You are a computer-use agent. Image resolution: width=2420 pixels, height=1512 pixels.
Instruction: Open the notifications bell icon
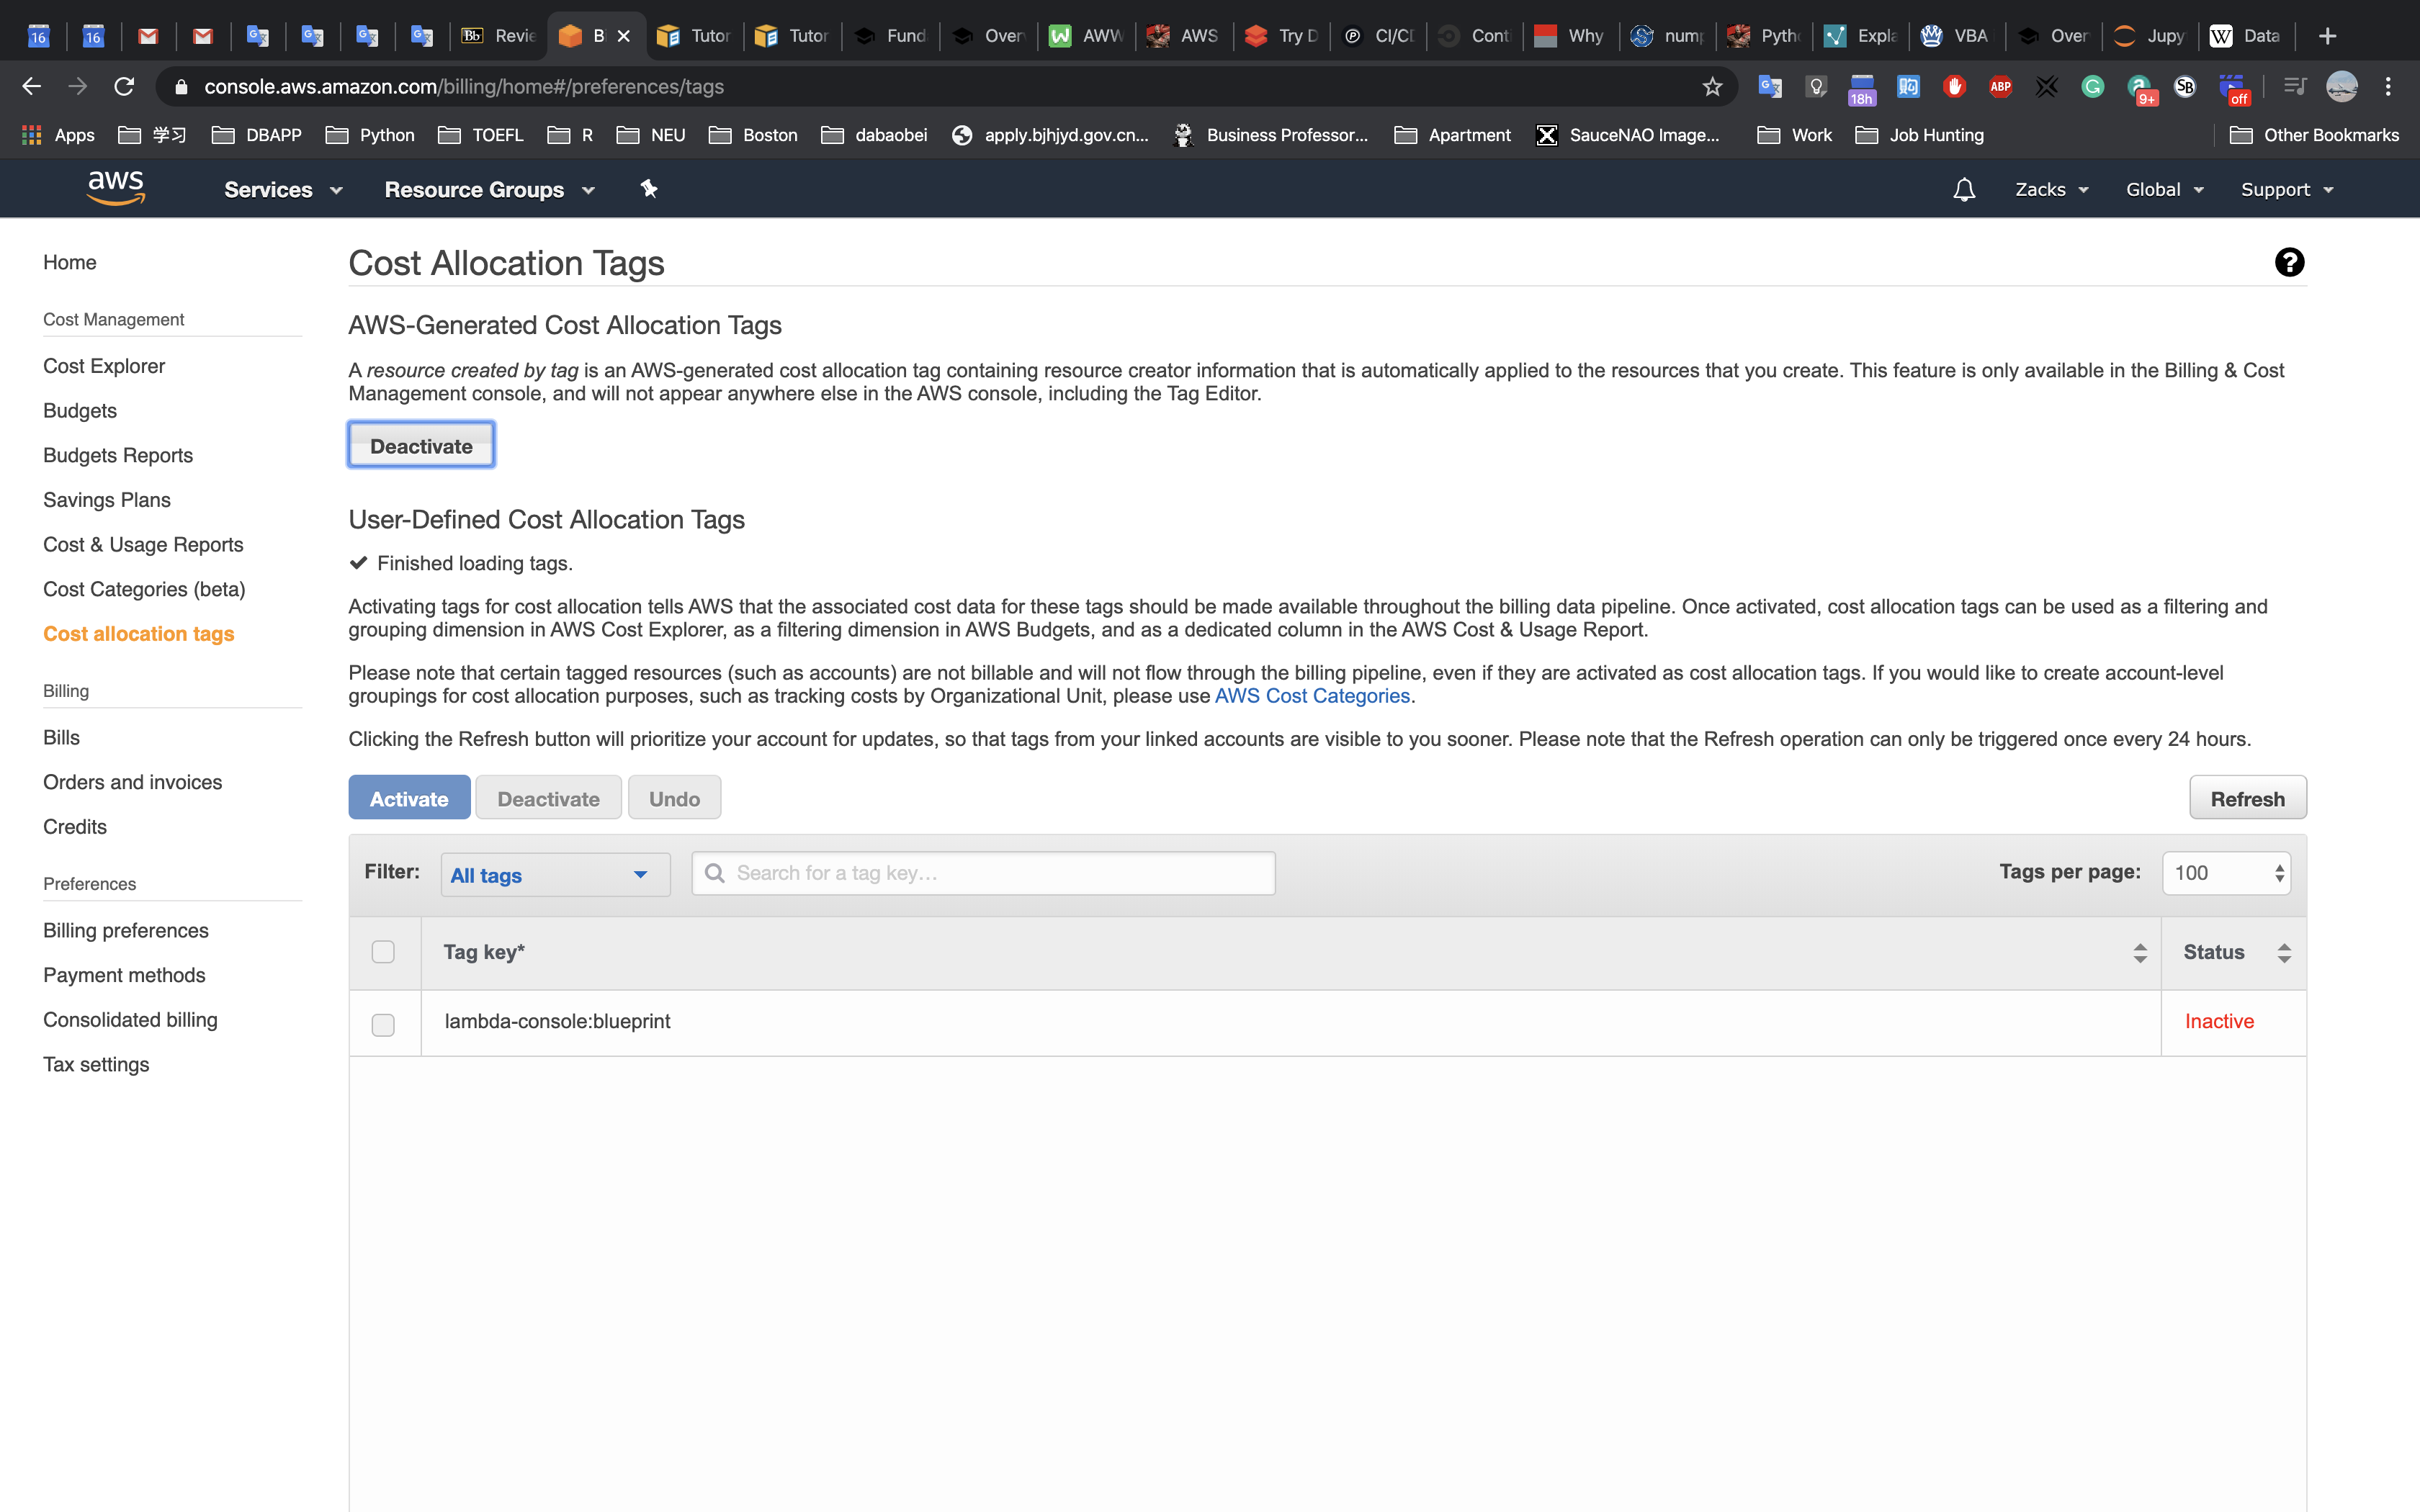coord(1963,190)
